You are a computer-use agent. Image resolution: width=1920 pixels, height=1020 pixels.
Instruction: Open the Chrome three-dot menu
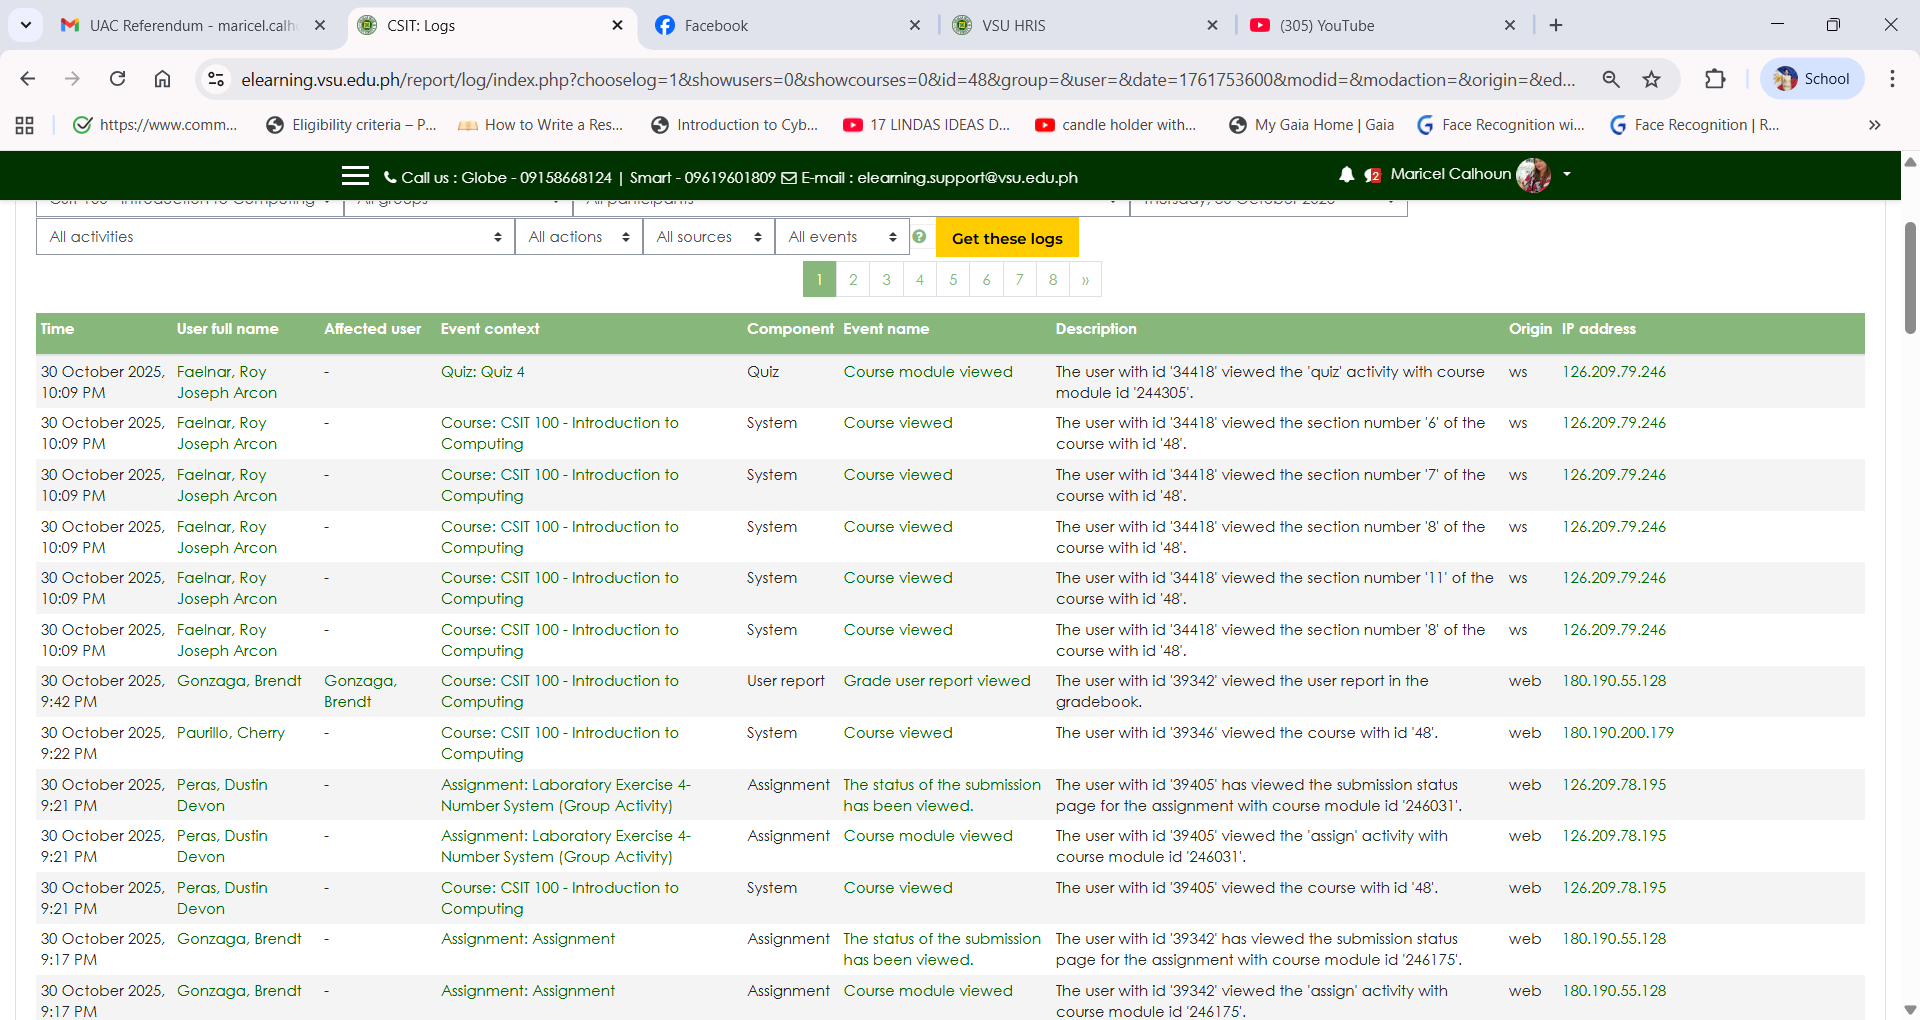click(x=1892, y=79)
